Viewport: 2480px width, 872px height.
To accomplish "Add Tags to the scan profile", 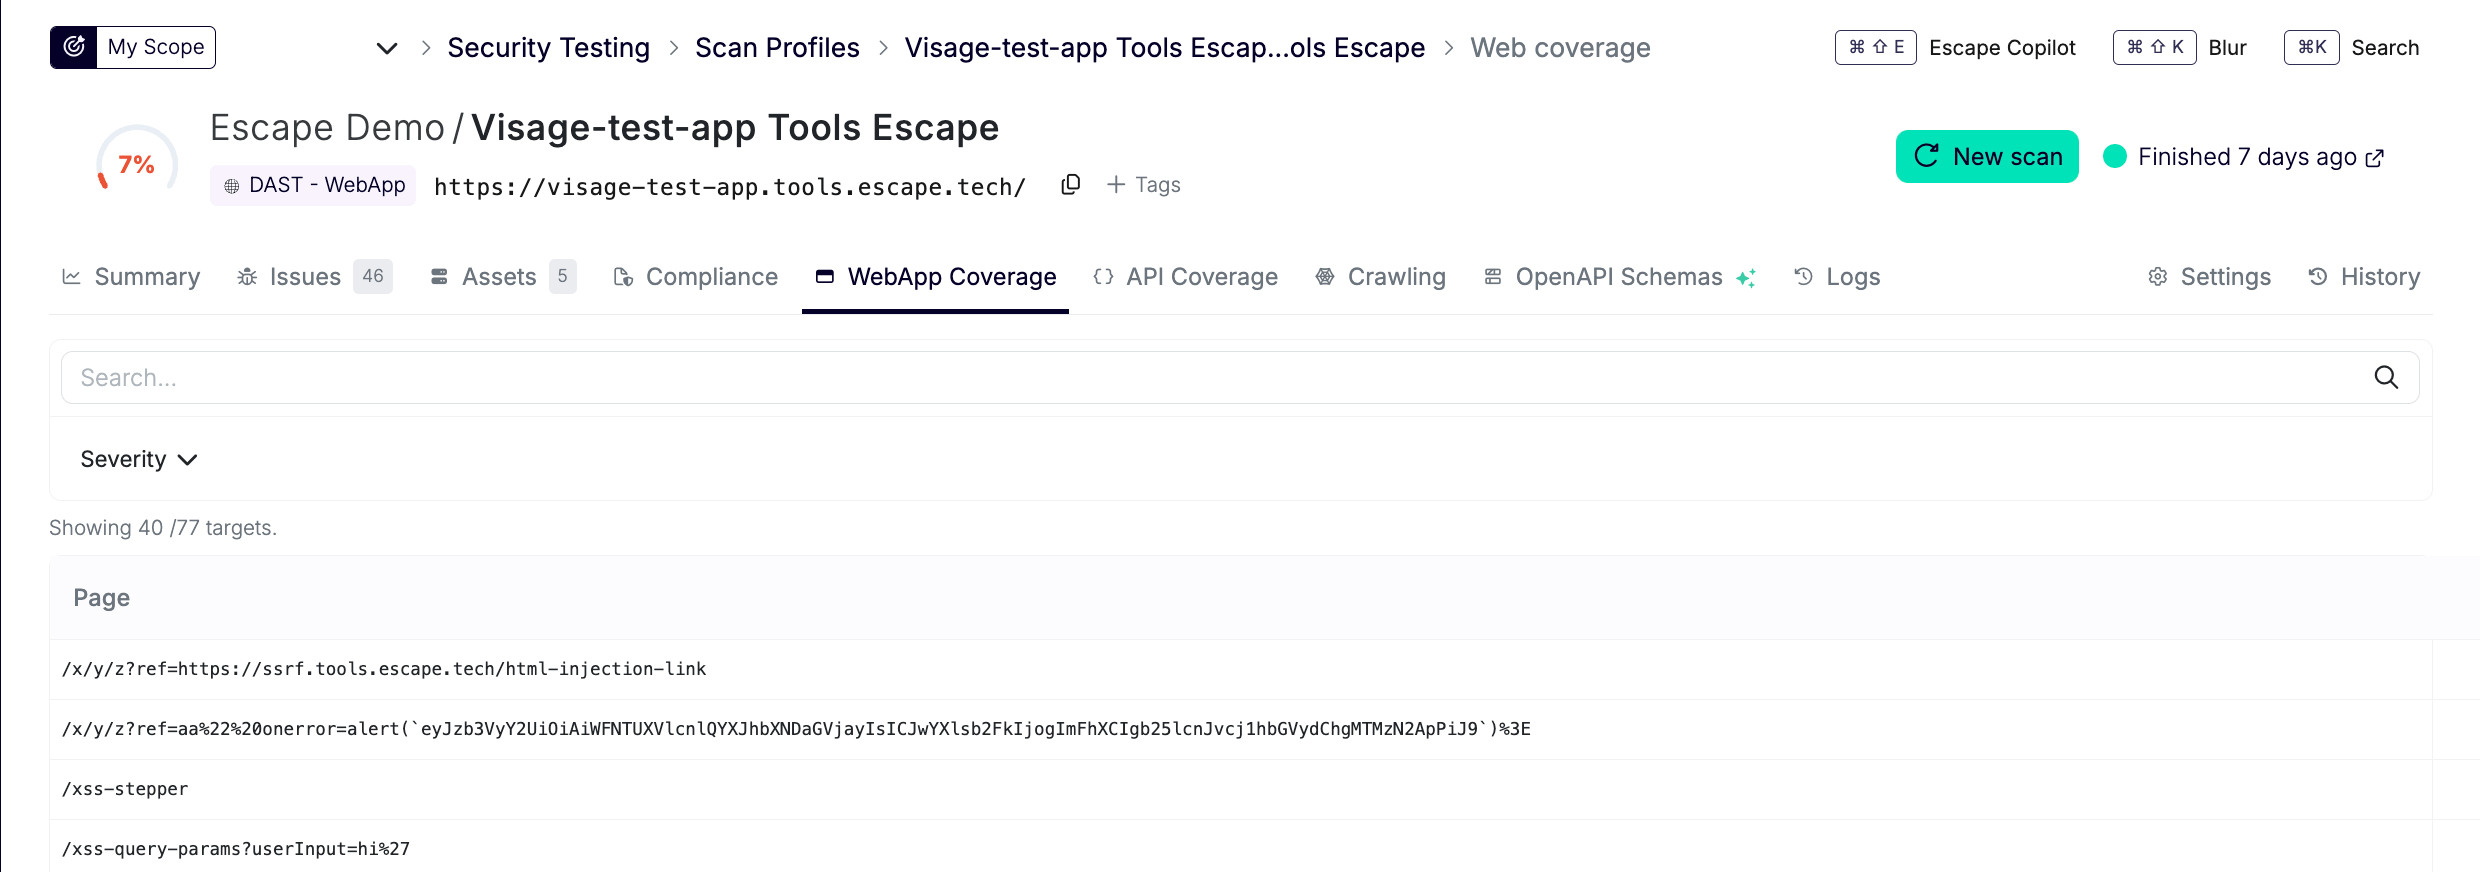I will pyautogui.click(x=1144, y=185).
